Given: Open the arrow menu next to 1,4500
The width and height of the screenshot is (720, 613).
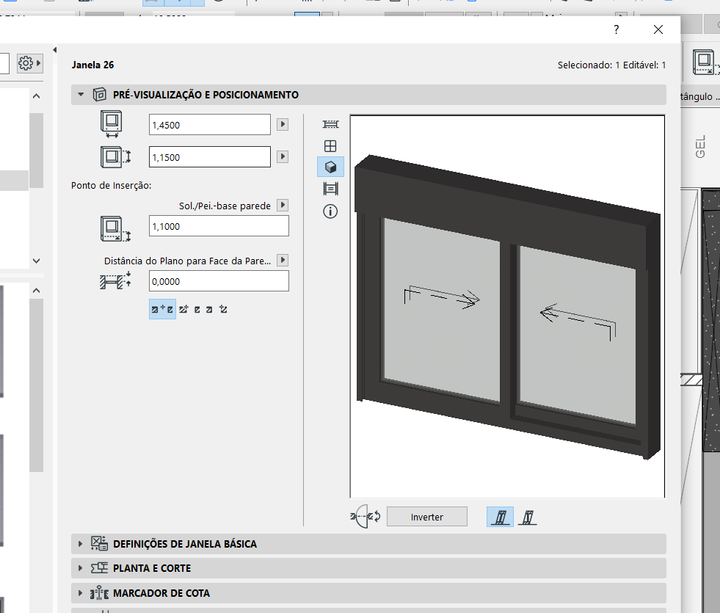Looking at the screenshot, I should coord(282,124).
